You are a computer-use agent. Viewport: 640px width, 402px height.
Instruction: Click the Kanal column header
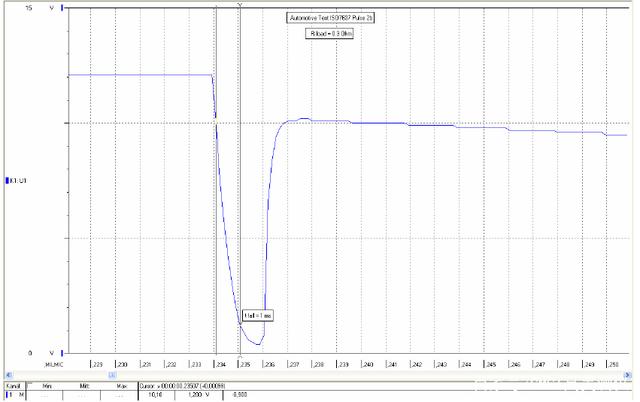[x=15, y=386]
